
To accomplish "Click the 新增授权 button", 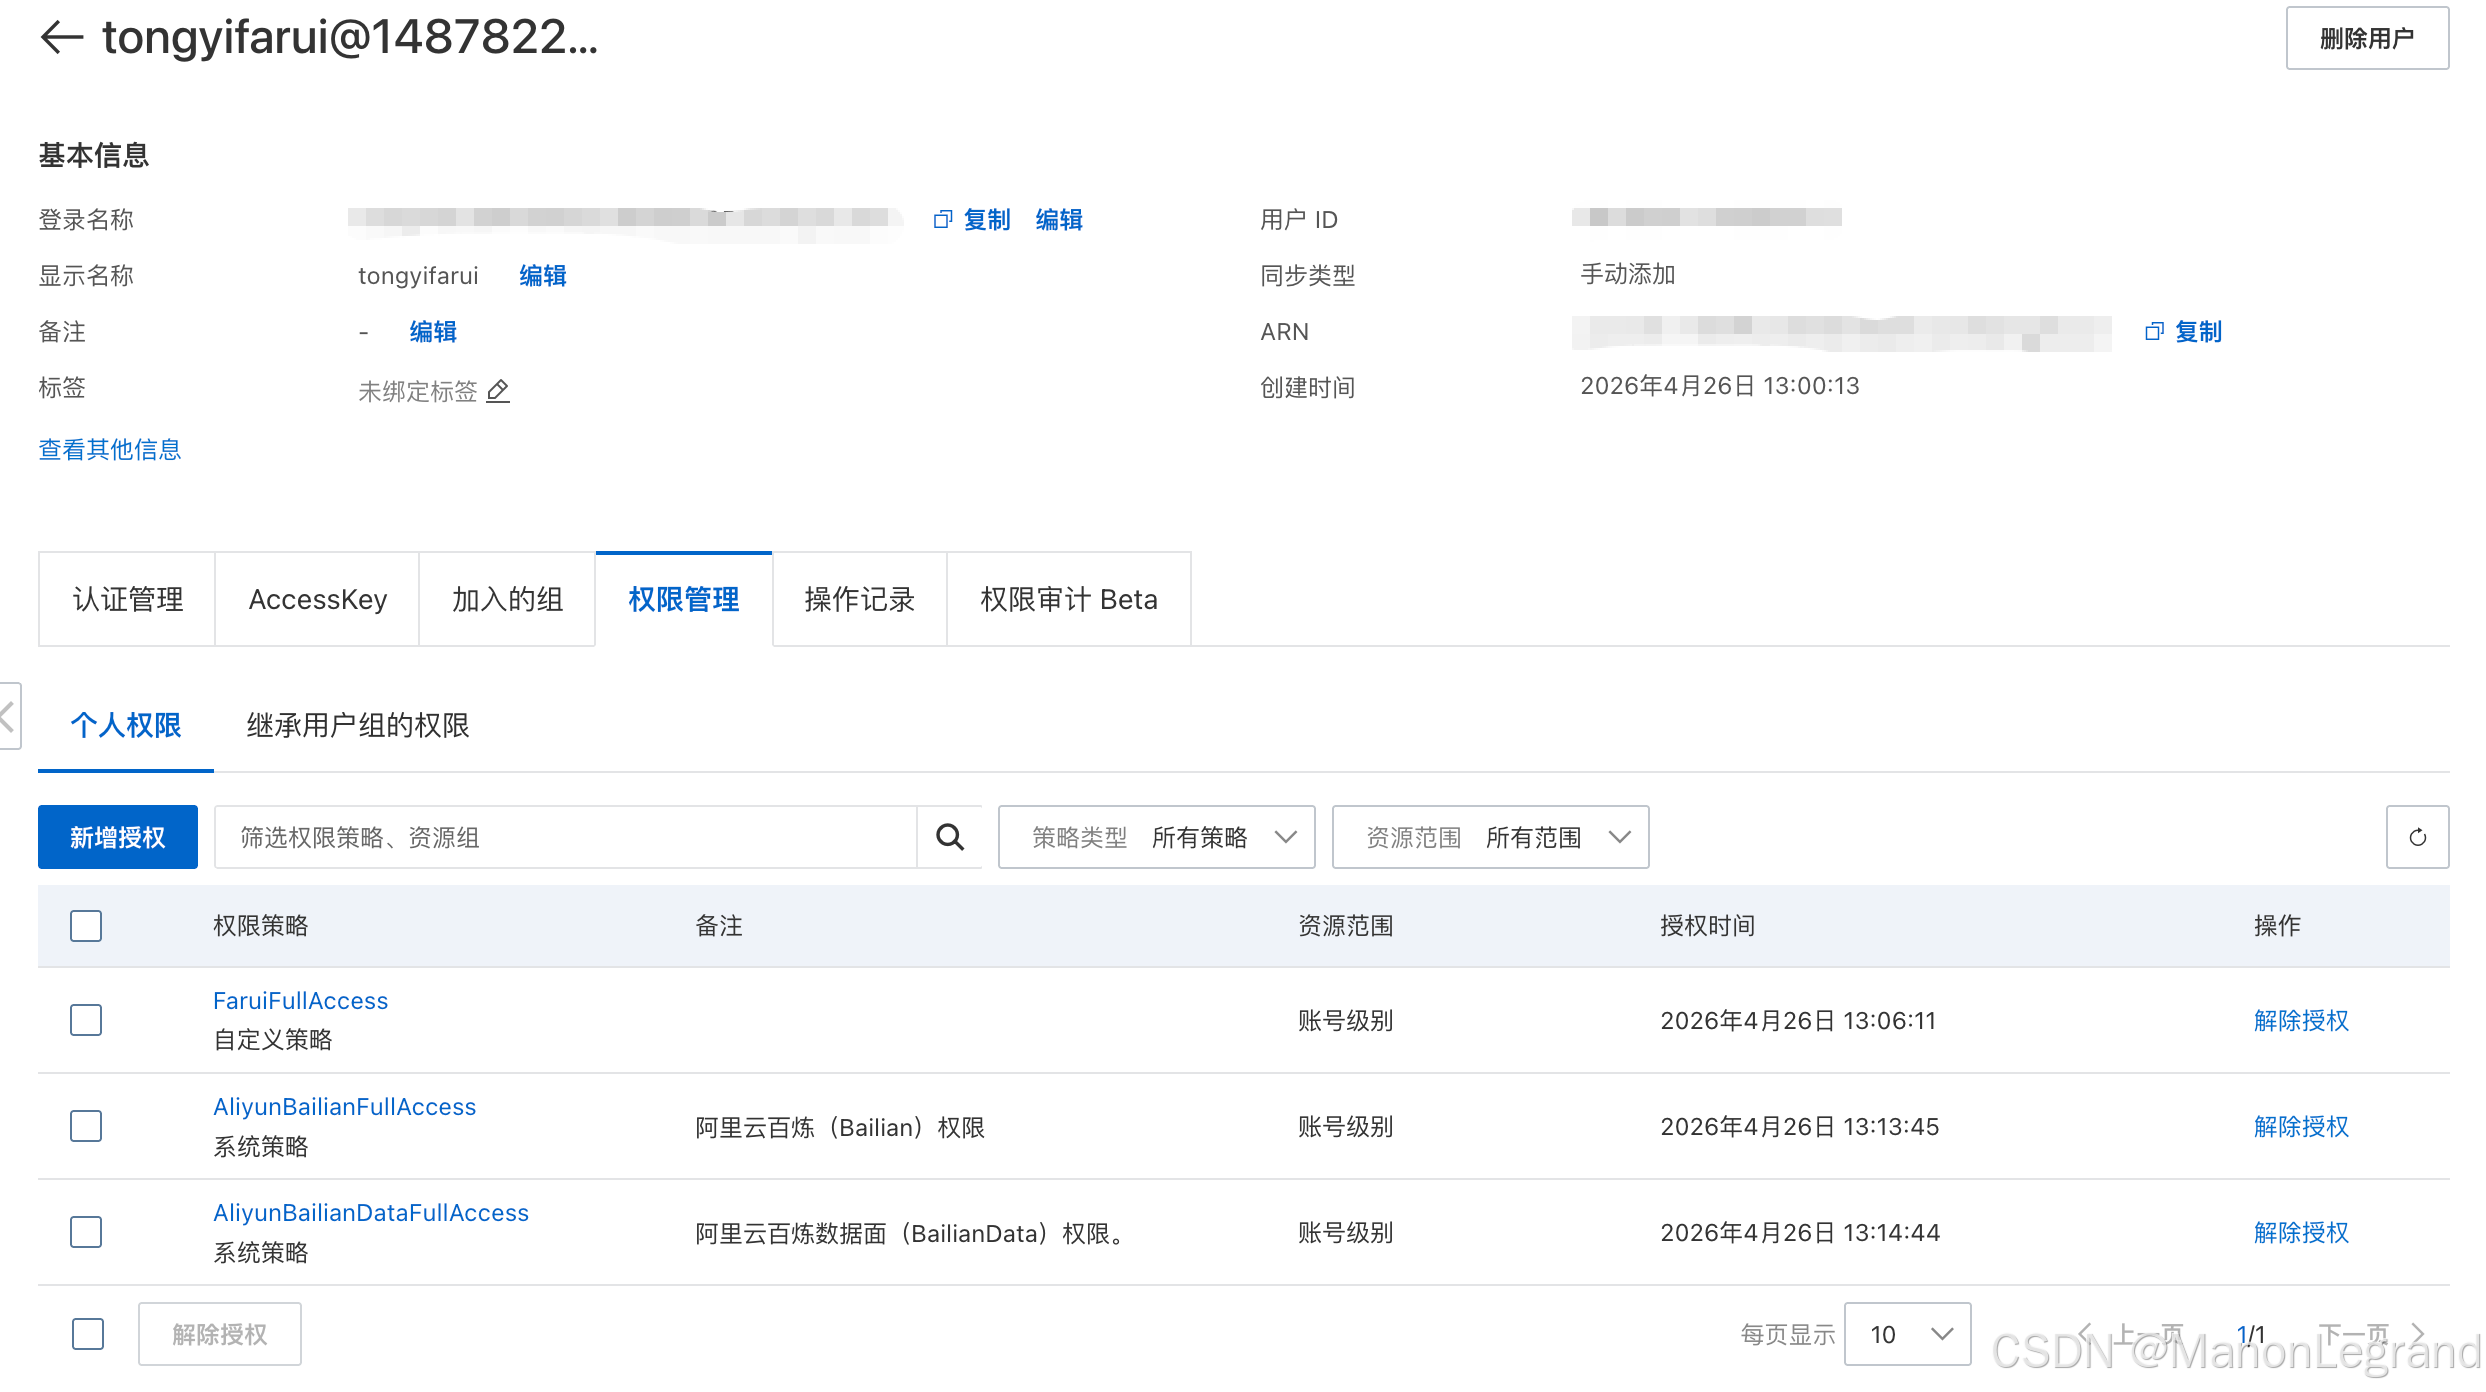I will click(x=118, y=837).
